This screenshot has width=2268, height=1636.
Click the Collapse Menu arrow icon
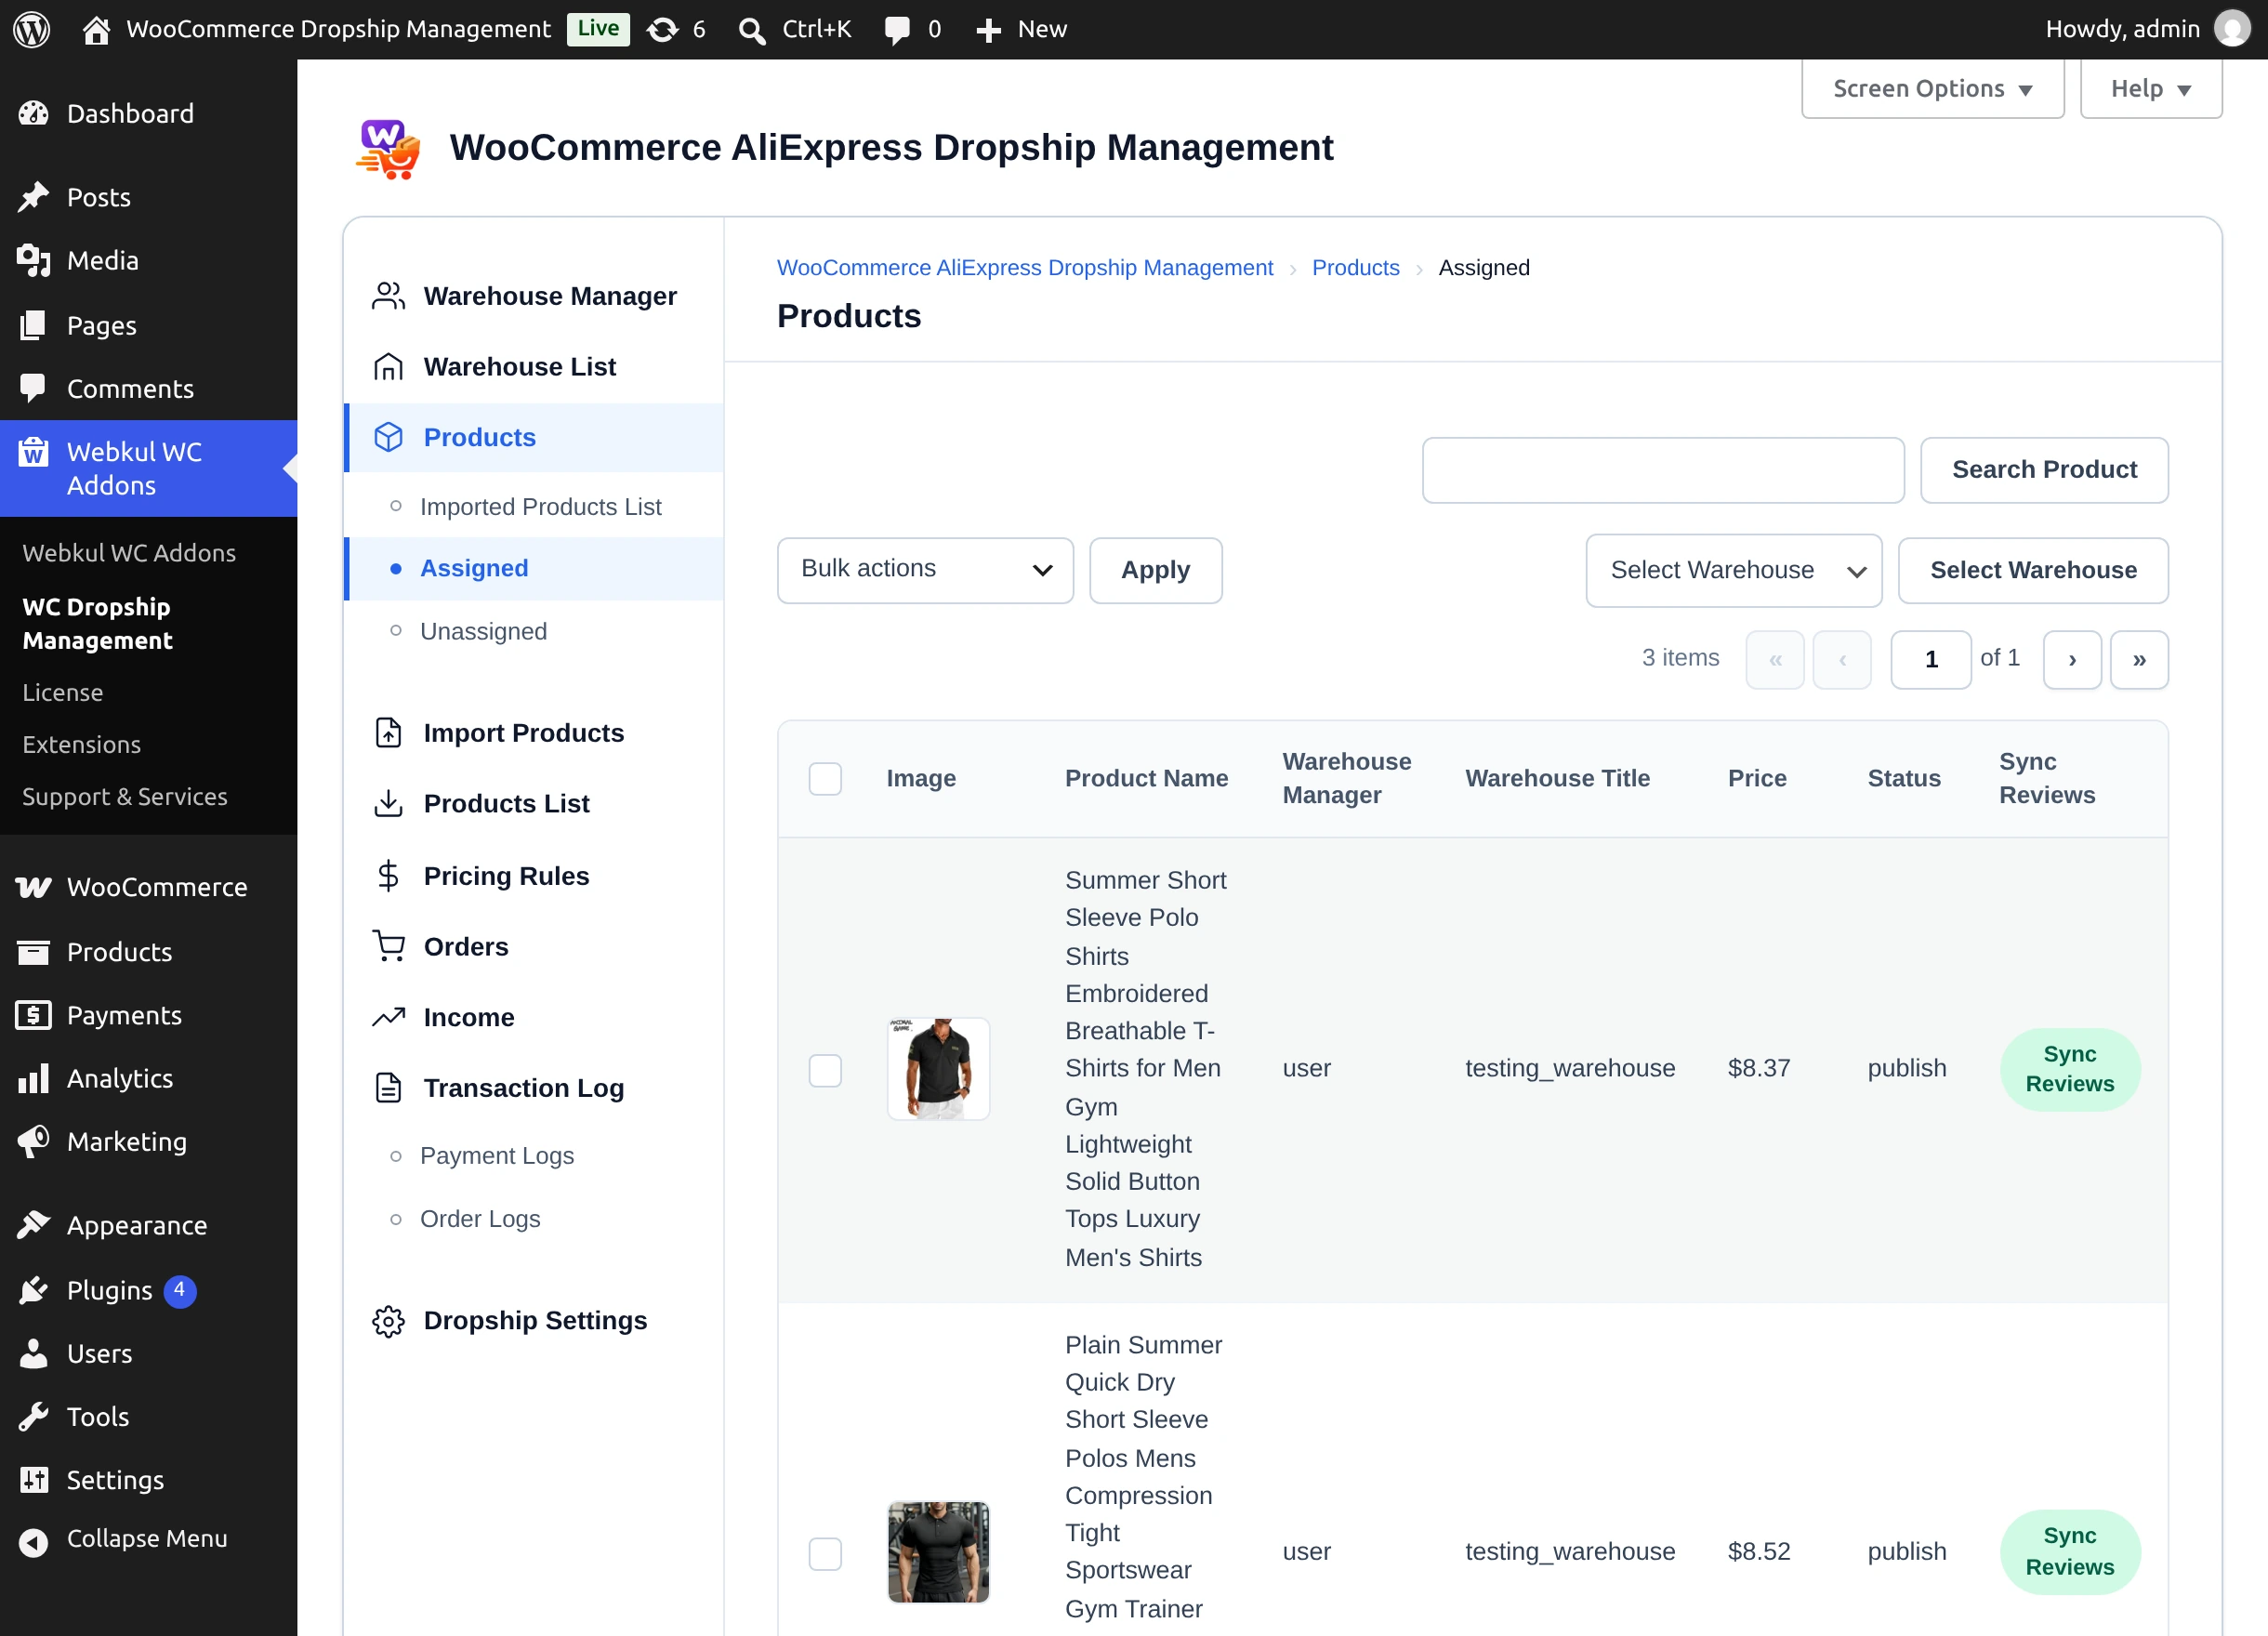point(33,1542)
